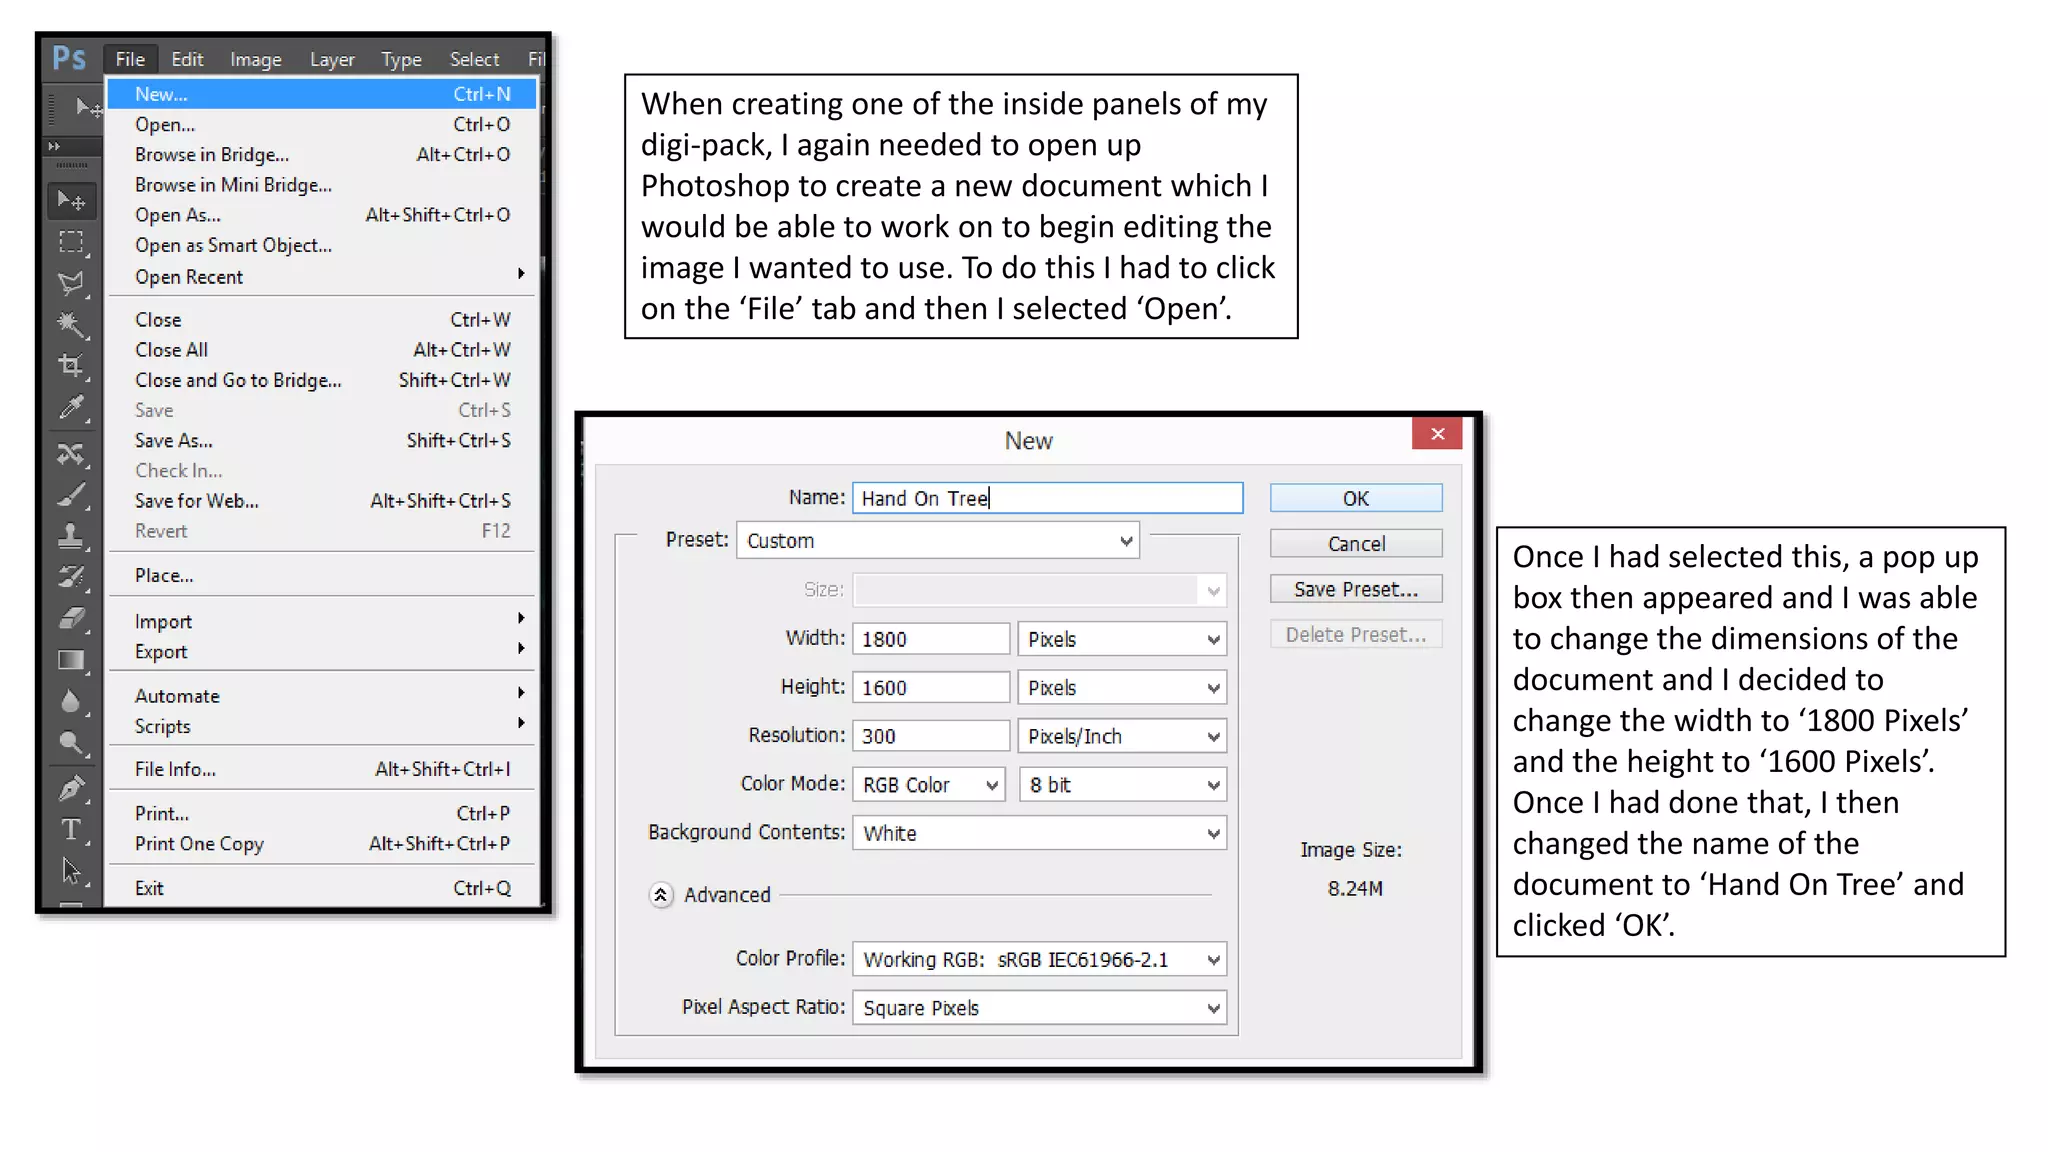Open the Background Contents White dropdown

pyautogui.click(x=1038, y=834)
